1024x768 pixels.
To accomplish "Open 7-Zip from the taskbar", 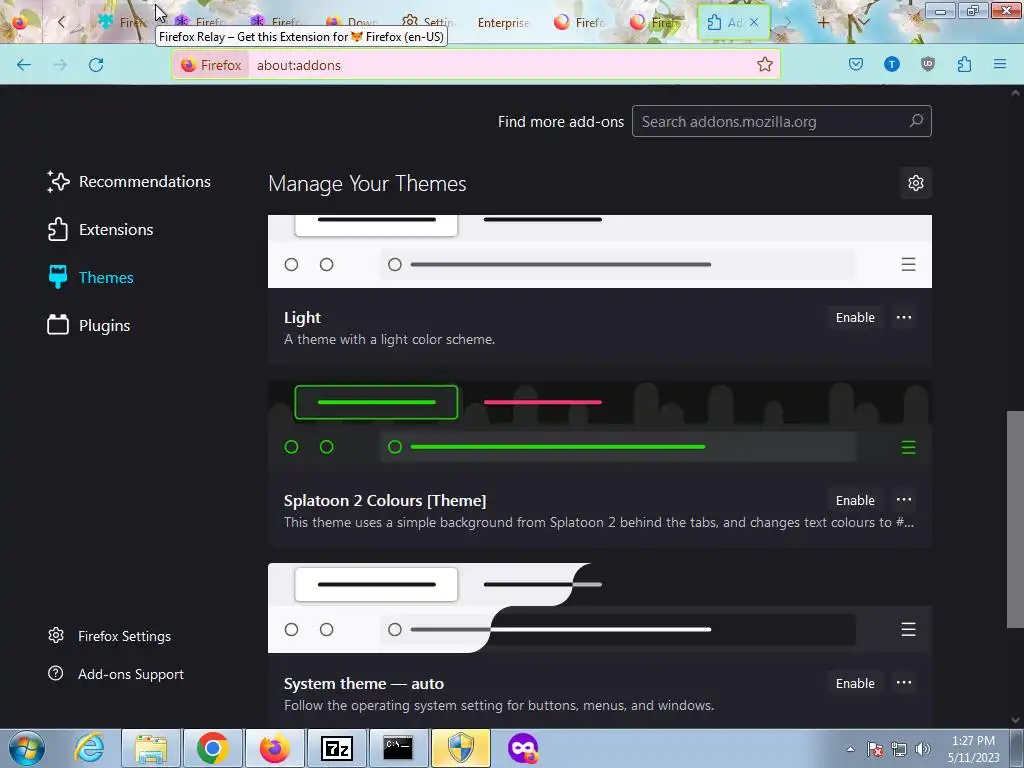I will pyautogui.click(x=336, y=748).
